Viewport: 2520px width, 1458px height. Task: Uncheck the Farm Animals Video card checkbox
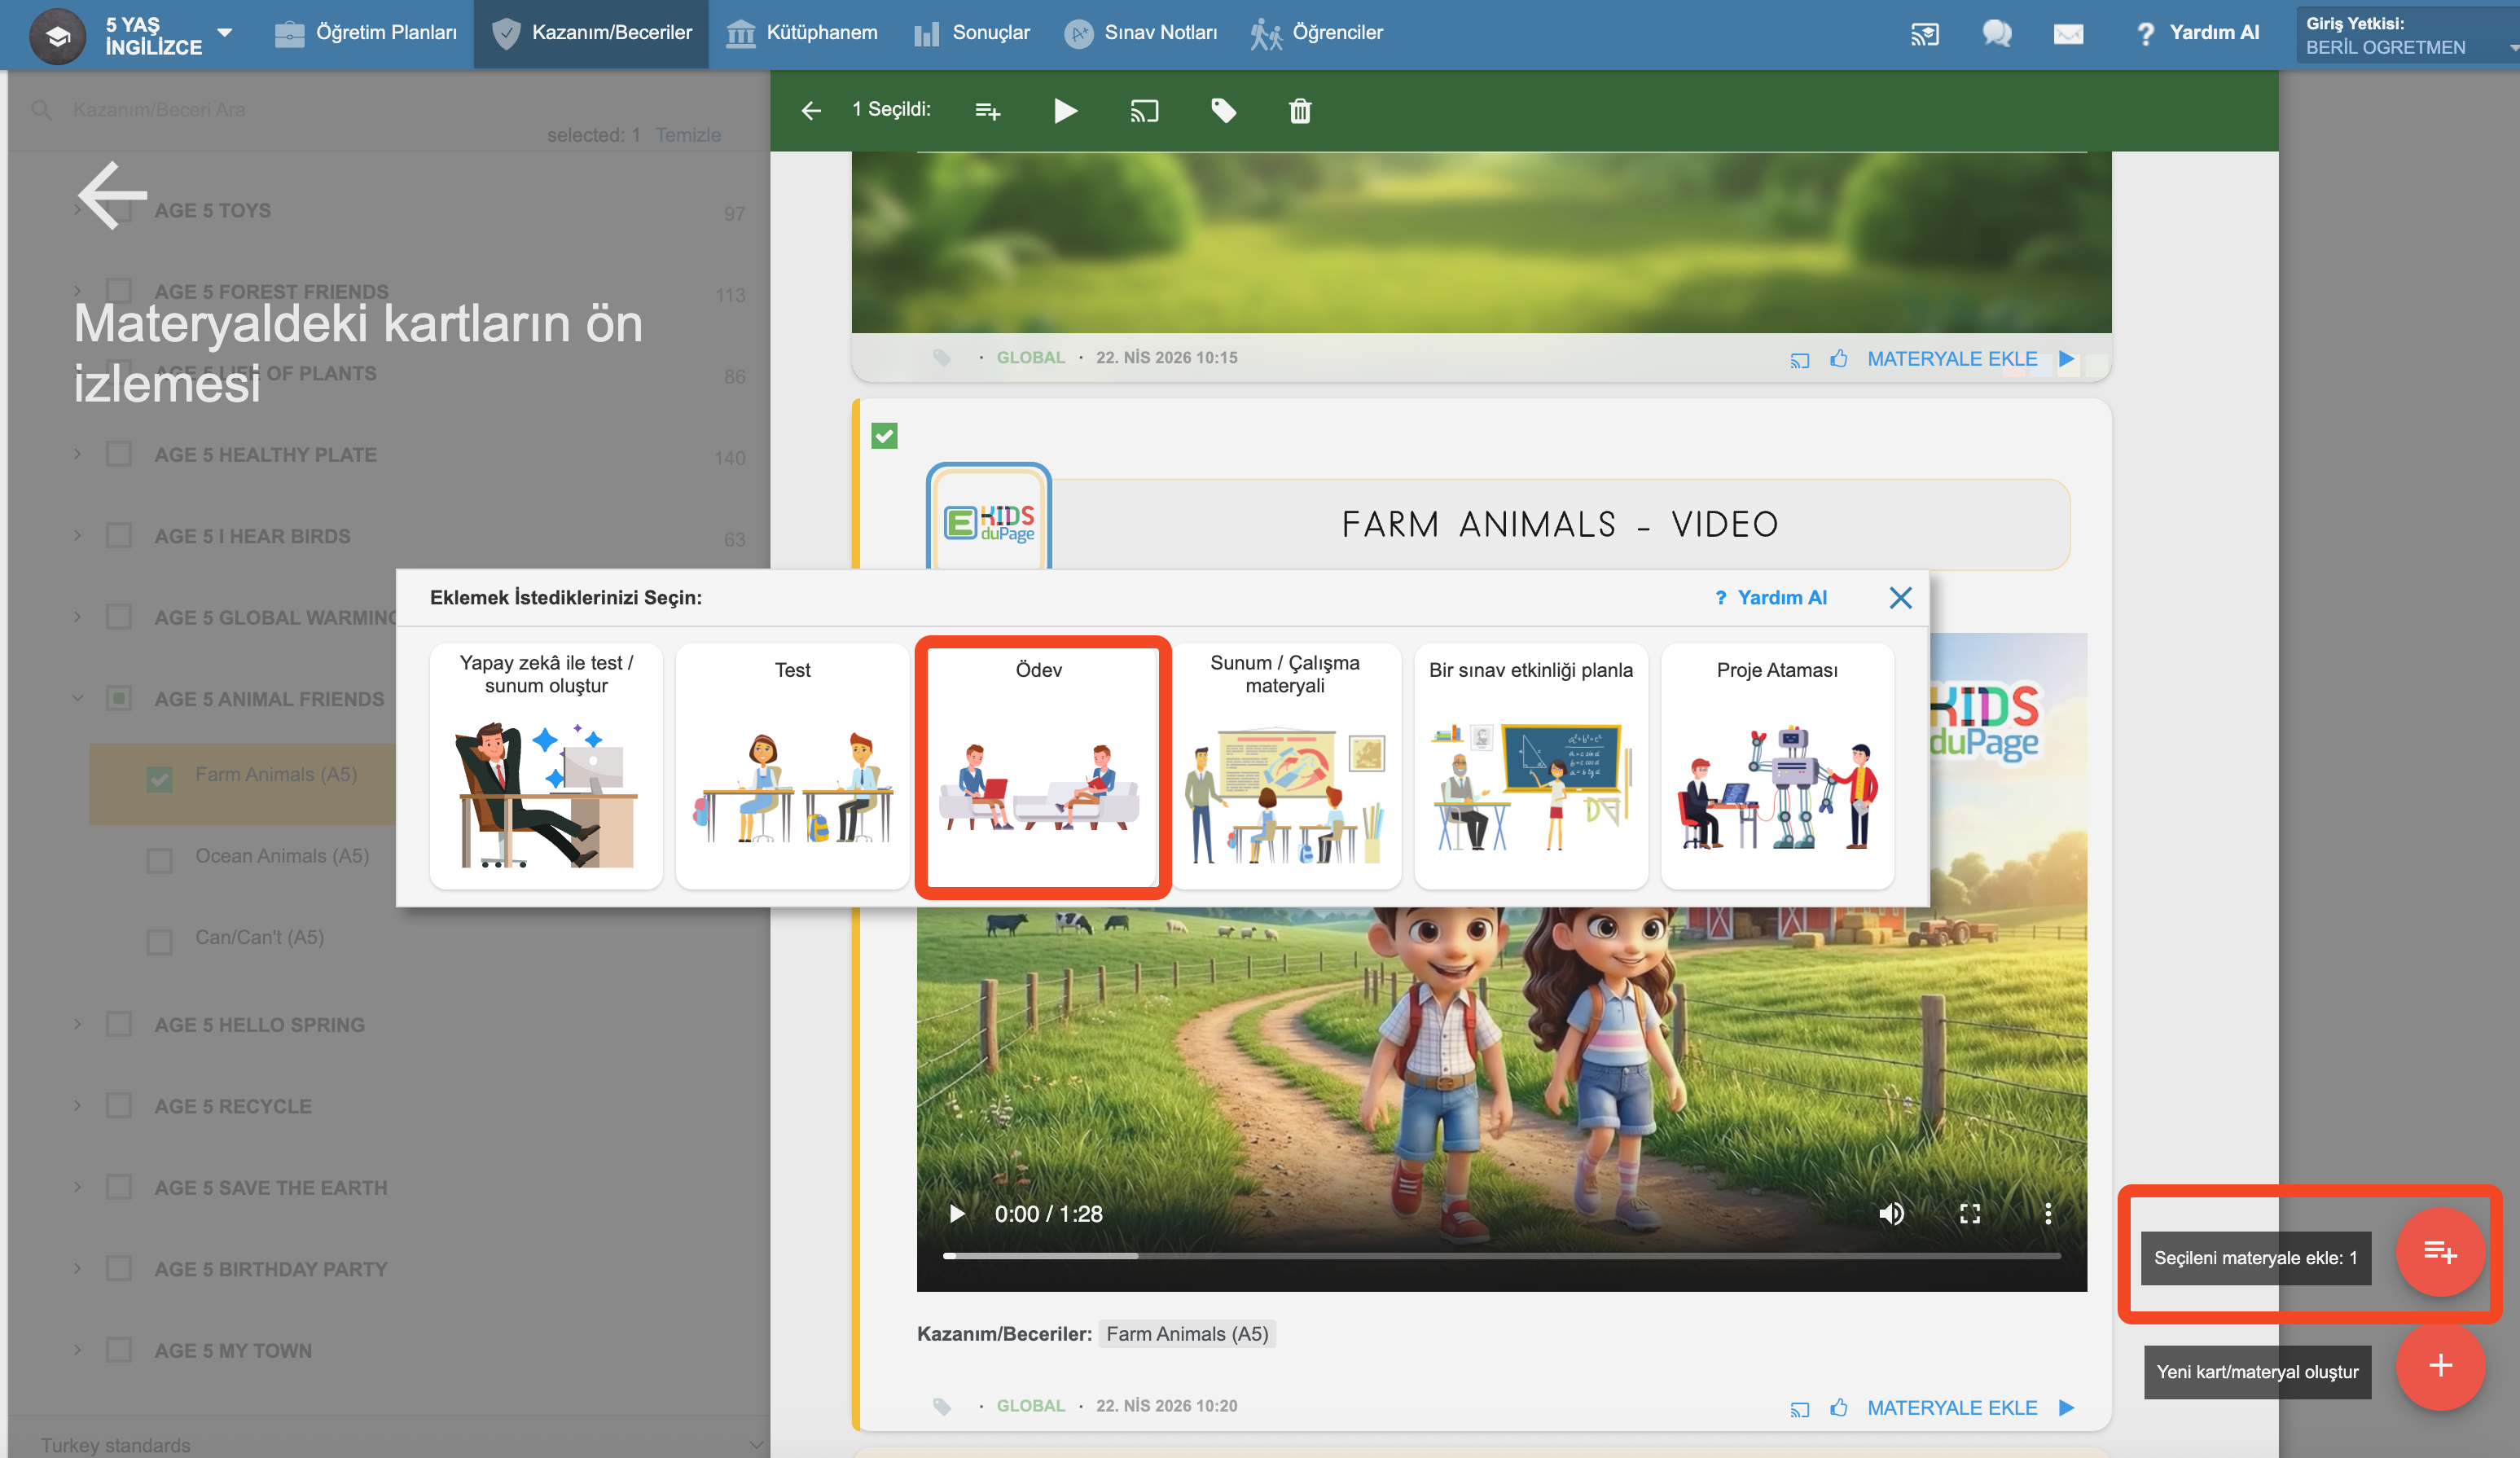point(884,436)
